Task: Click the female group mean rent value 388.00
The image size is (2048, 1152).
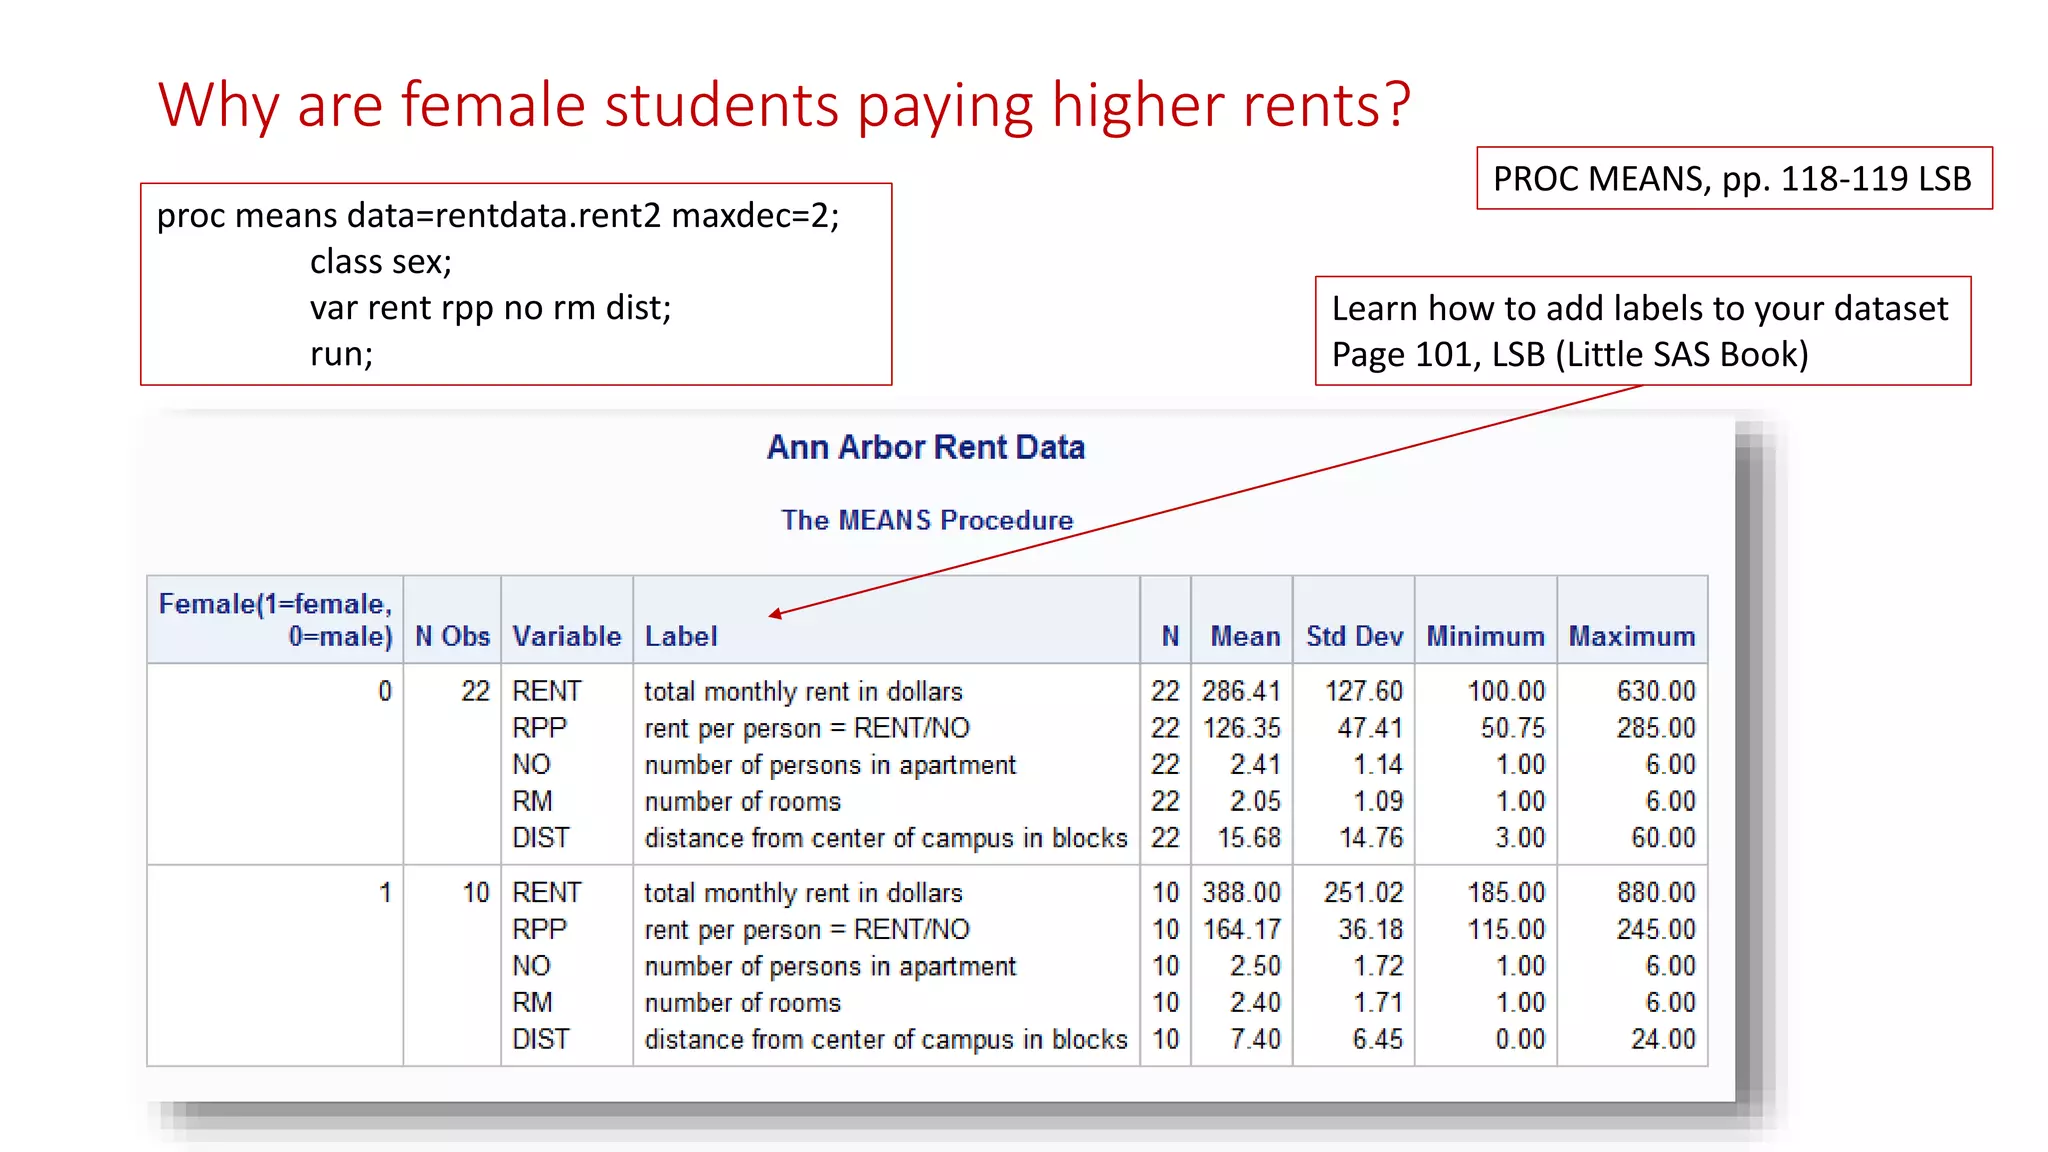Action: pos(1241,892)
